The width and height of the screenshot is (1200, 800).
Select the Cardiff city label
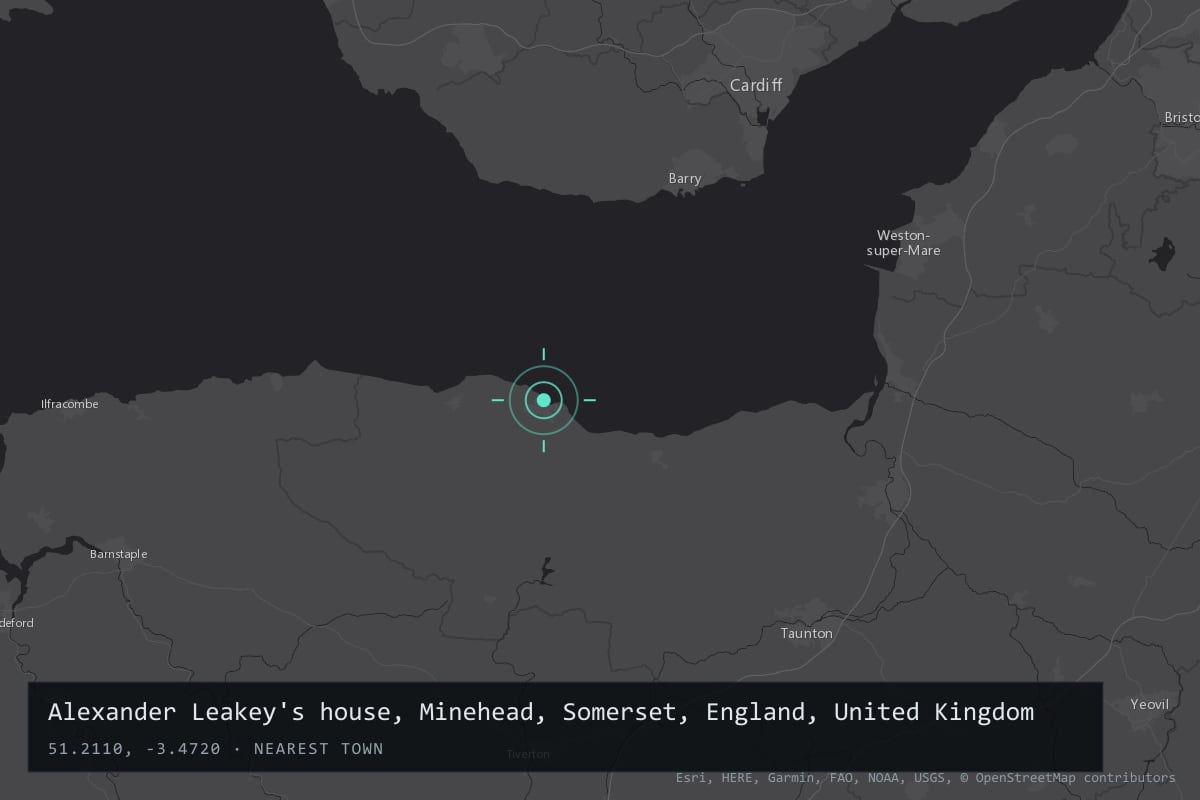756,86
